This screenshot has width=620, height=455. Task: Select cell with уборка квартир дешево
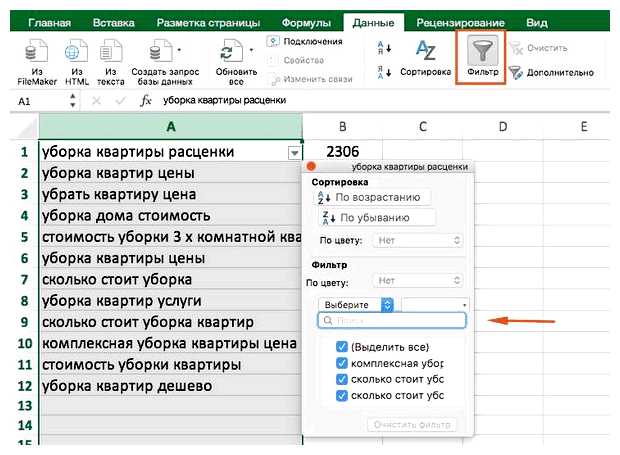coord(171,386)
